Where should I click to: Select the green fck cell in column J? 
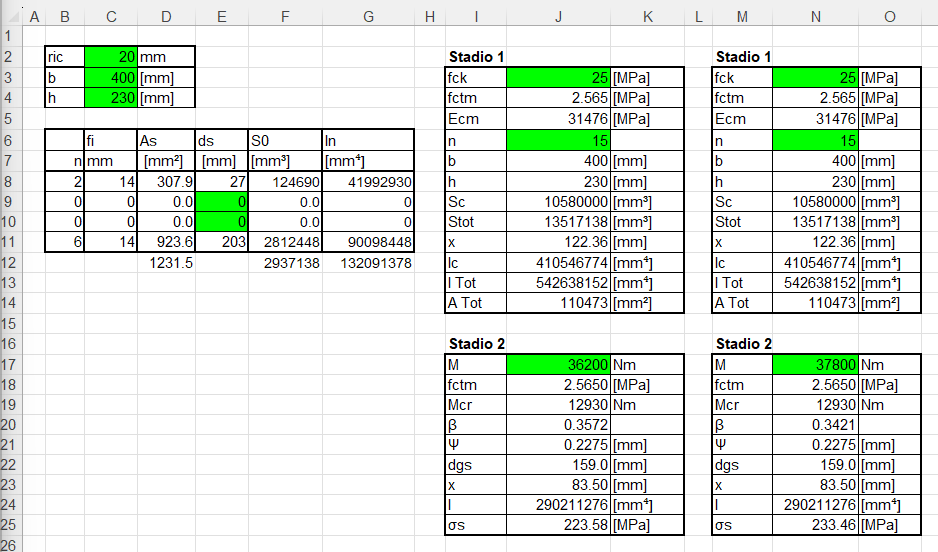(558, 78)
